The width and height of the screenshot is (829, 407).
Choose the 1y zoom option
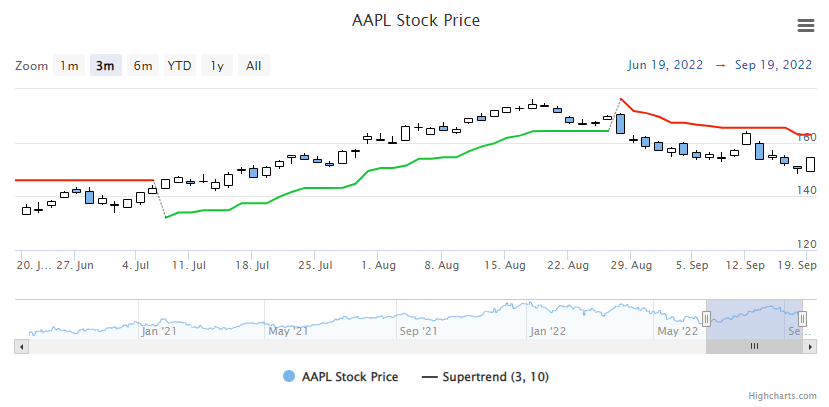pos(216,66)
